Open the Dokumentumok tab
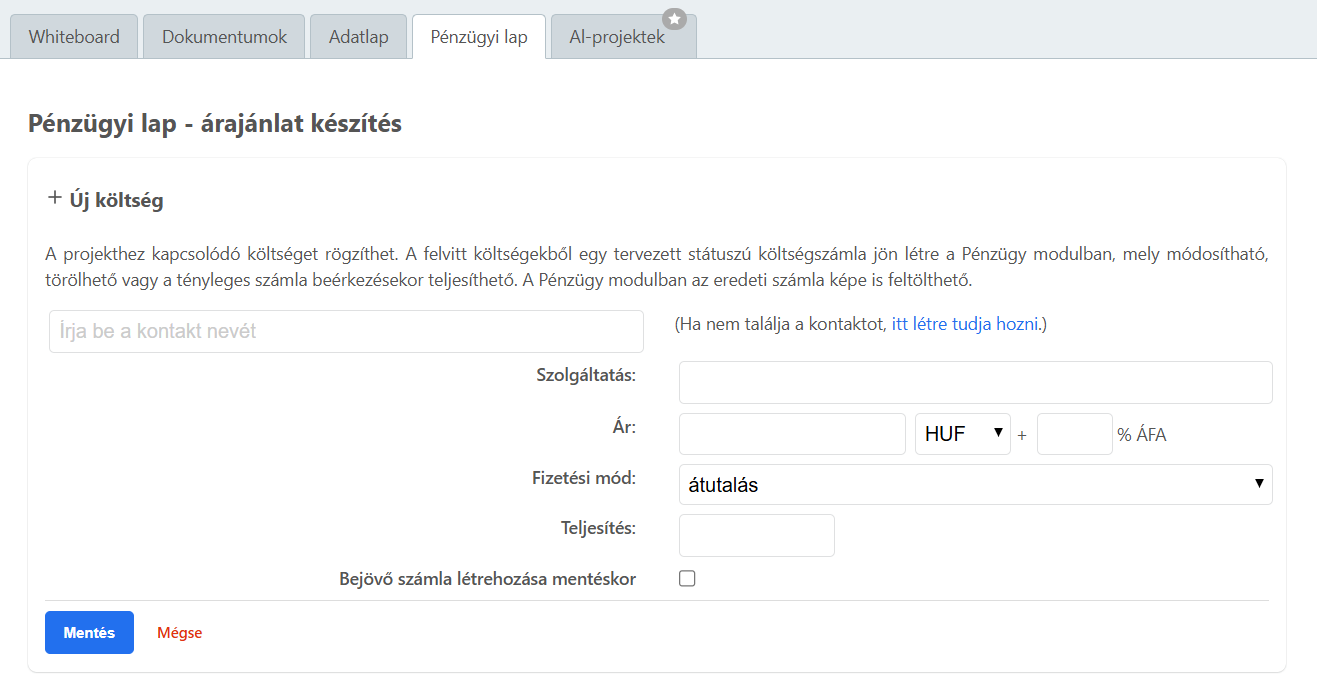The image size is (1317, 687). pyautogui.click(x=222, y=35)
